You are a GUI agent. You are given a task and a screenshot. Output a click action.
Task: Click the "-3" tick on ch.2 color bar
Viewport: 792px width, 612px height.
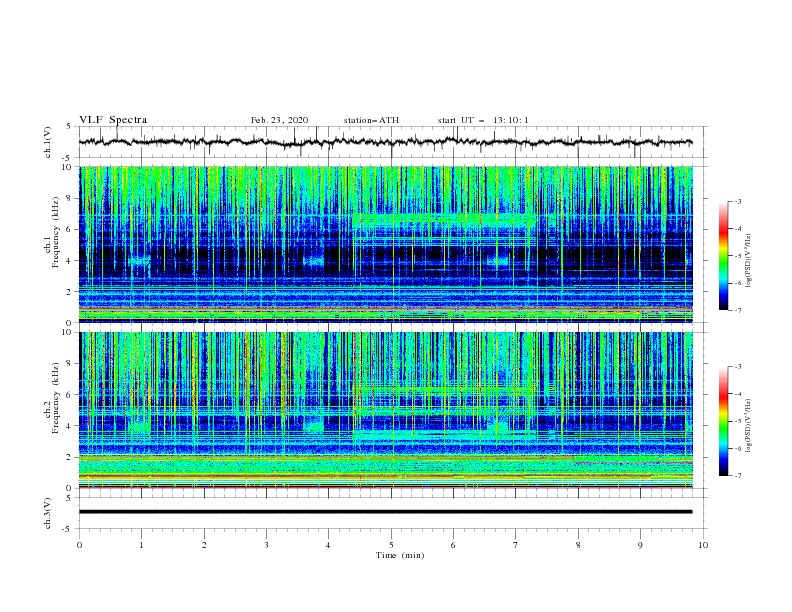pyautogui.click(x=738, y=367)
